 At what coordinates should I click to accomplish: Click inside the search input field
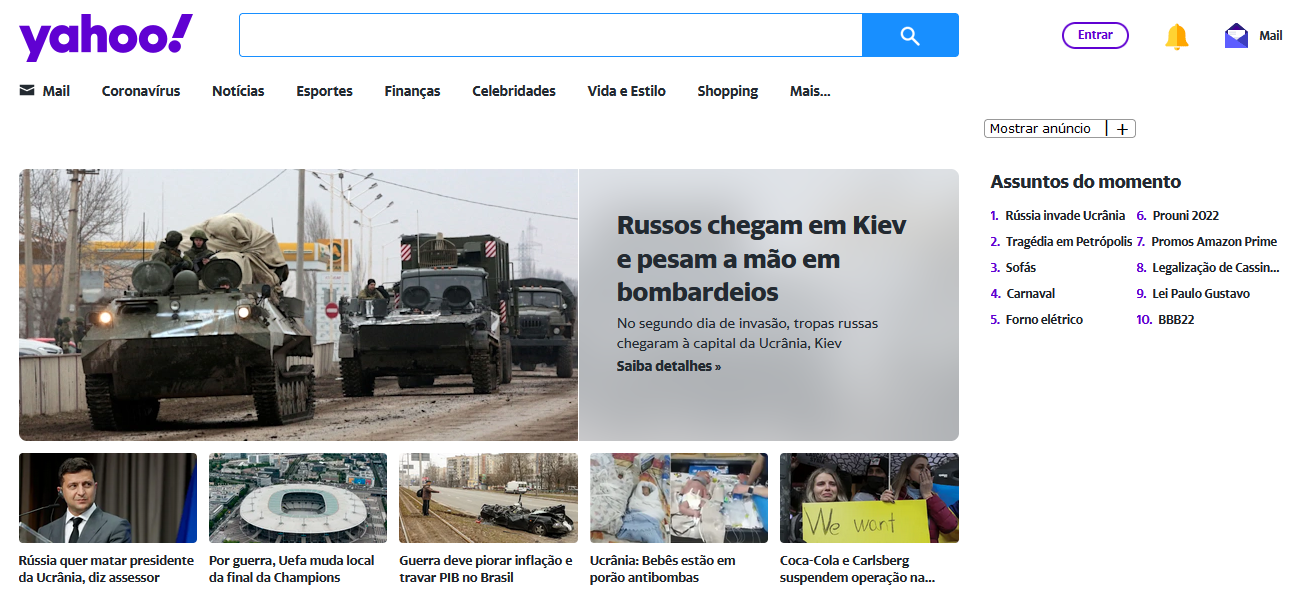point(550,35)
